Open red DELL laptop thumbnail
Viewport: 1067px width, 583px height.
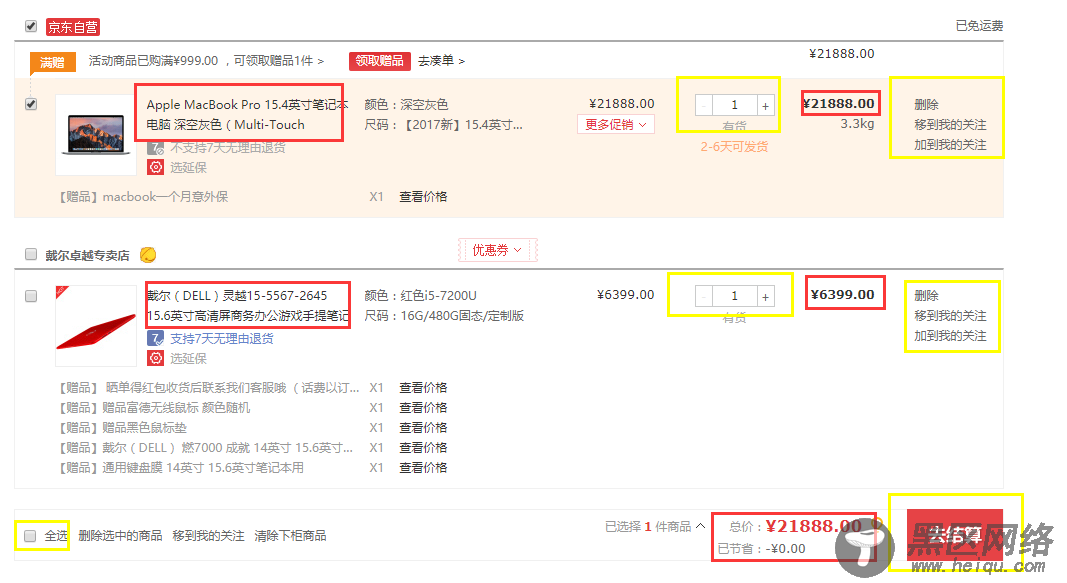click(x=96, y=326)
